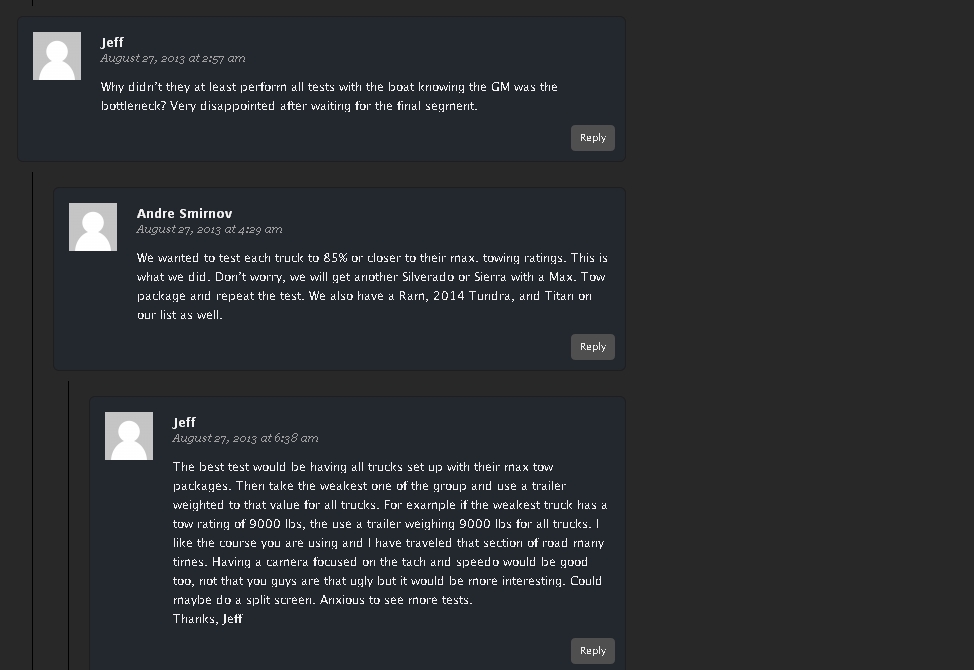Click the vertical thread line beside Andre's comment

(x=33, y=400)
